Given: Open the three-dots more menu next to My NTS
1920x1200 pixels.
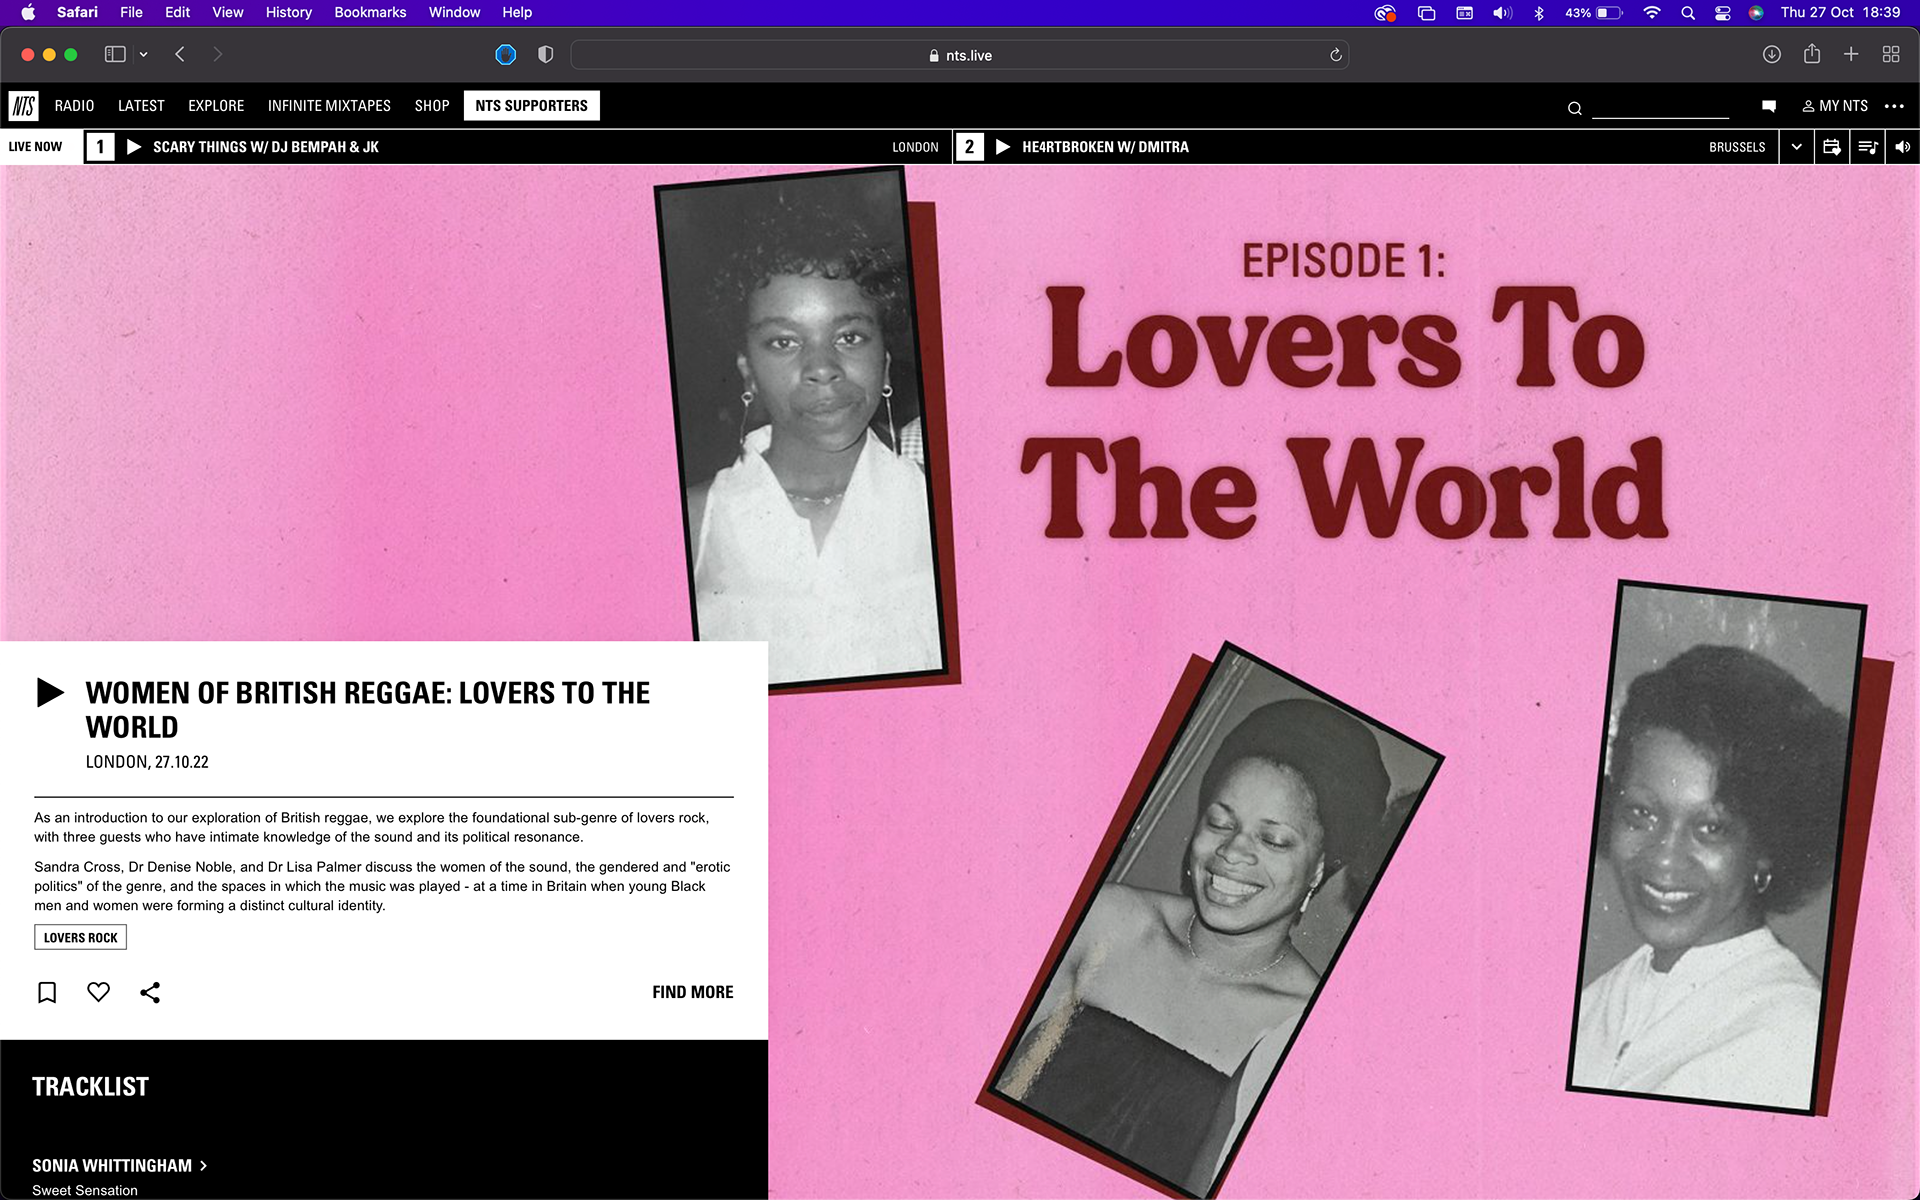Looking at the screenshot, I should click(1894, 106).
